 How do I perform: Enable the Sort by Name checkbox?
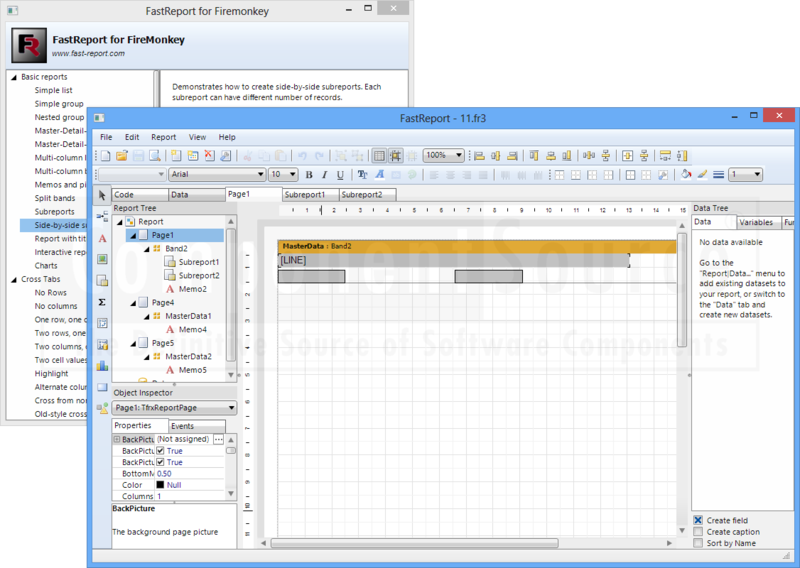[698, 543]
